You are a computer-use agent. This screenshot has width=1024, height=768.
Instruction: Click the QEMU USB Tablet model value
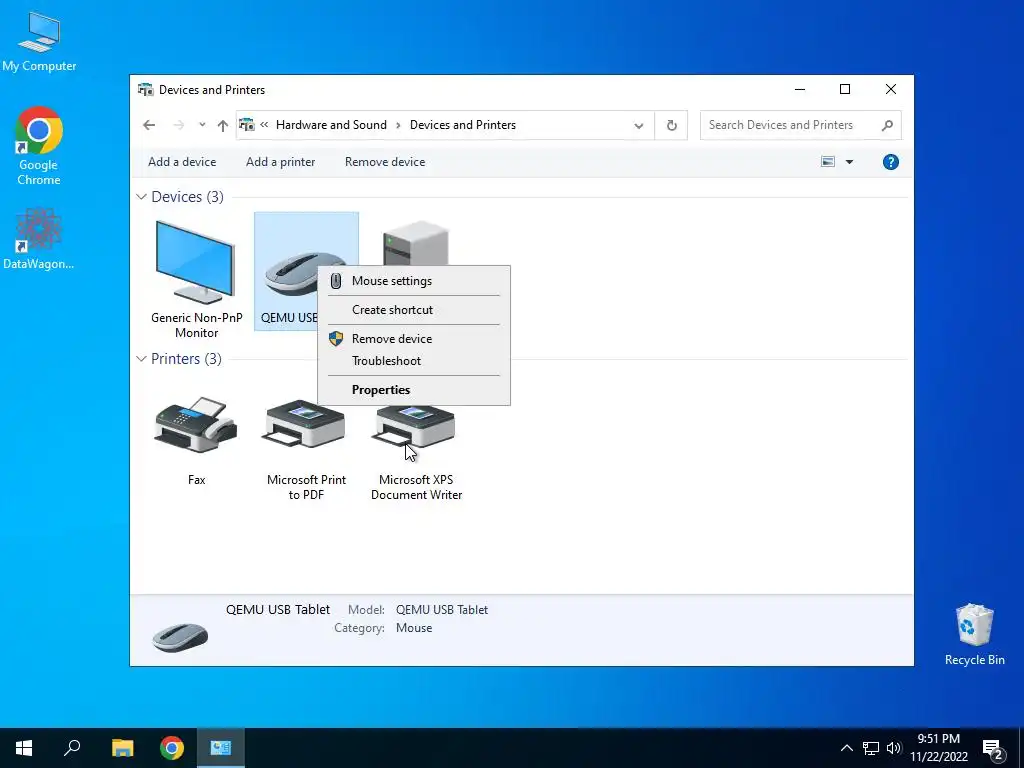pyautogui.click(x=441, y=609)
